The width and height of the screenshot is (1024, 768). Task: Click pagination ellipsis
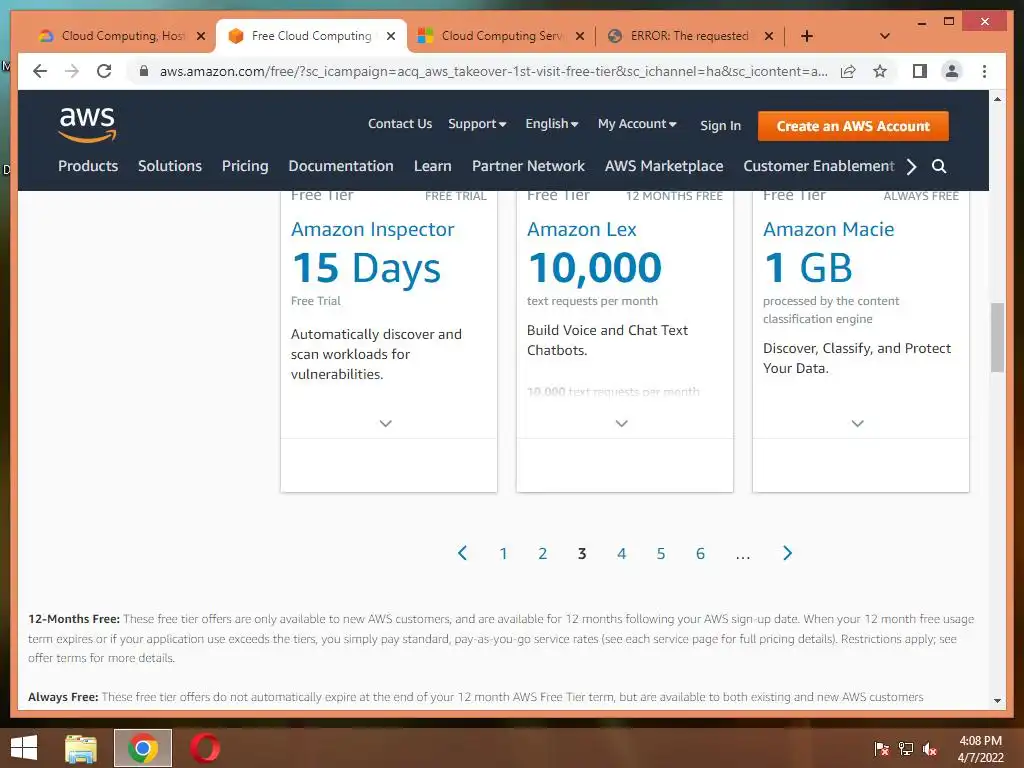(x=743, y=555)
